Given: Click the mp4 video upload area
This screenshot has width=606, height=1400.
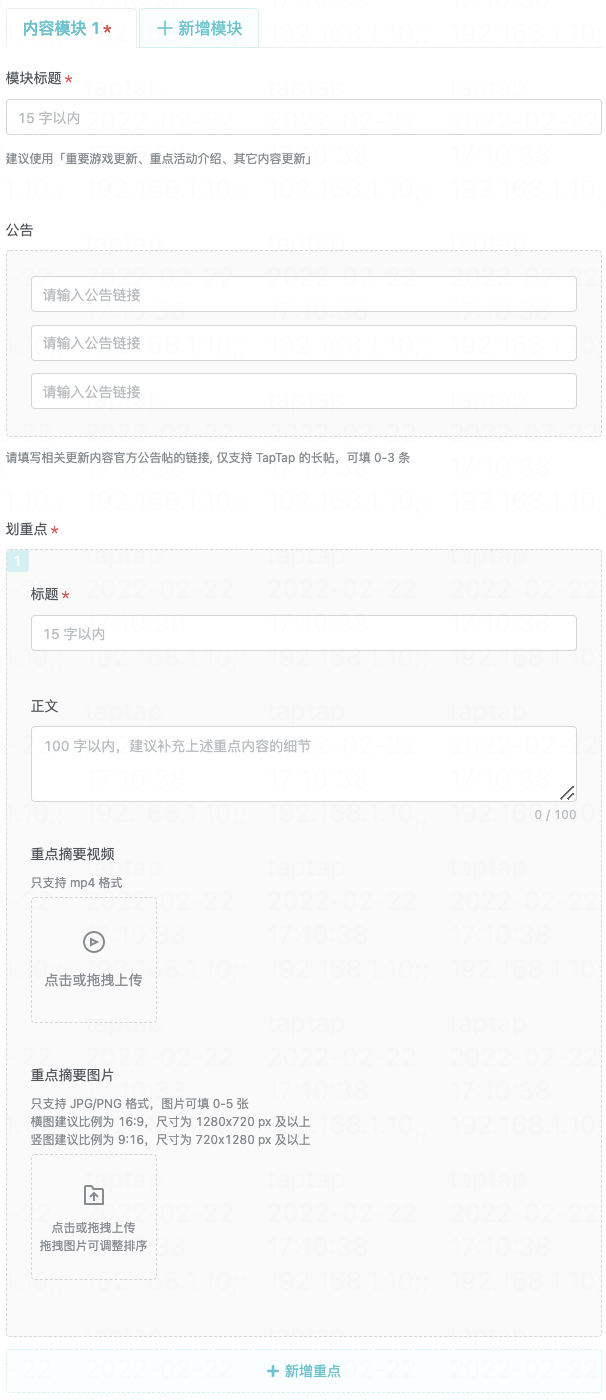Looking at the screenshot, I should [93, 959].
